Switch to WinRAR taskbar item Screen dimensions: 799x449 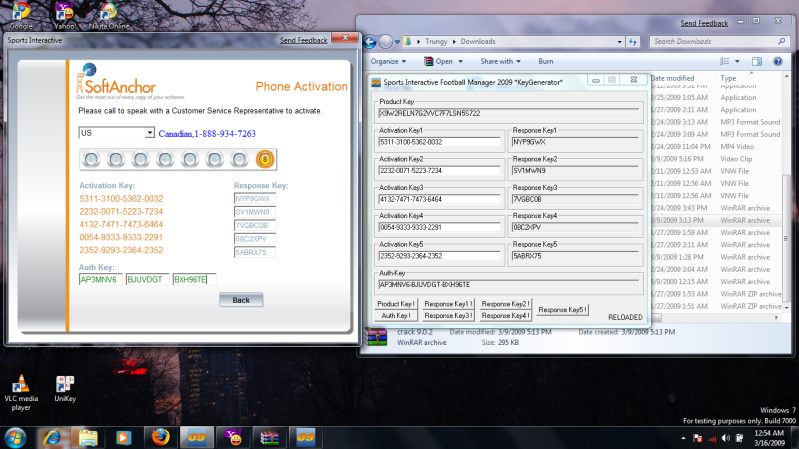pyautogui.click(x=270, y=438)
